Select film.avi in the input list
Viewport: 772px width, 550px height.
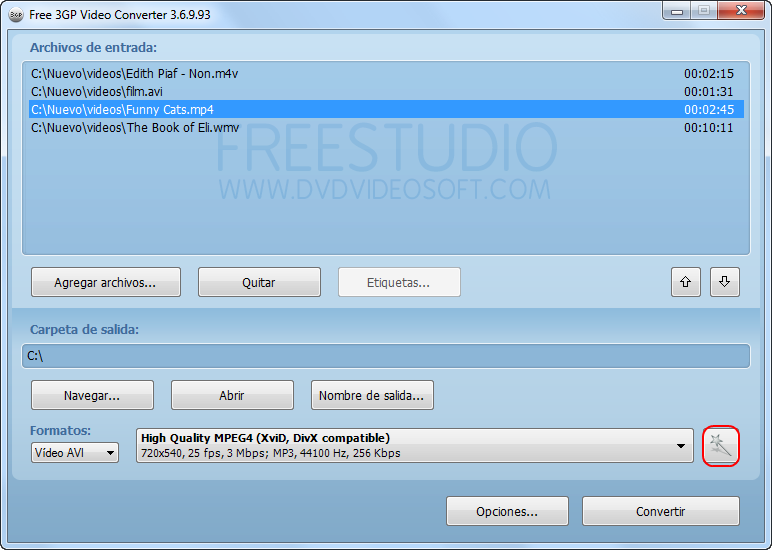[x=386, y=92]
